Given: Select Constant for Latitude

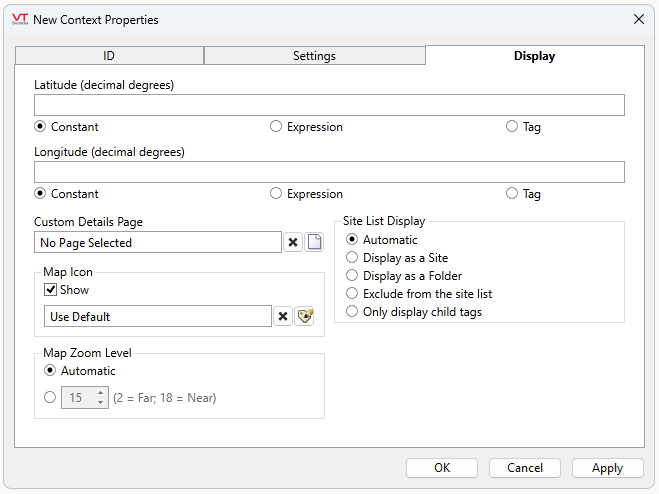Looking at the screenshot, I should (40, 127).
